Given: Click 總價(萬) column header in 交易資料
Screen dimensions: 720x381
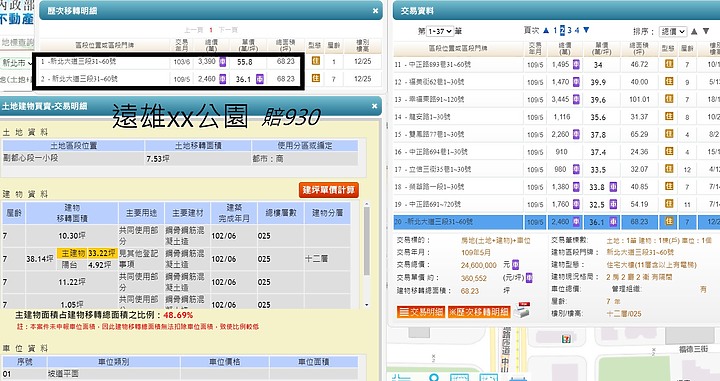Looking at the screenshot, I should click(565, 48).
